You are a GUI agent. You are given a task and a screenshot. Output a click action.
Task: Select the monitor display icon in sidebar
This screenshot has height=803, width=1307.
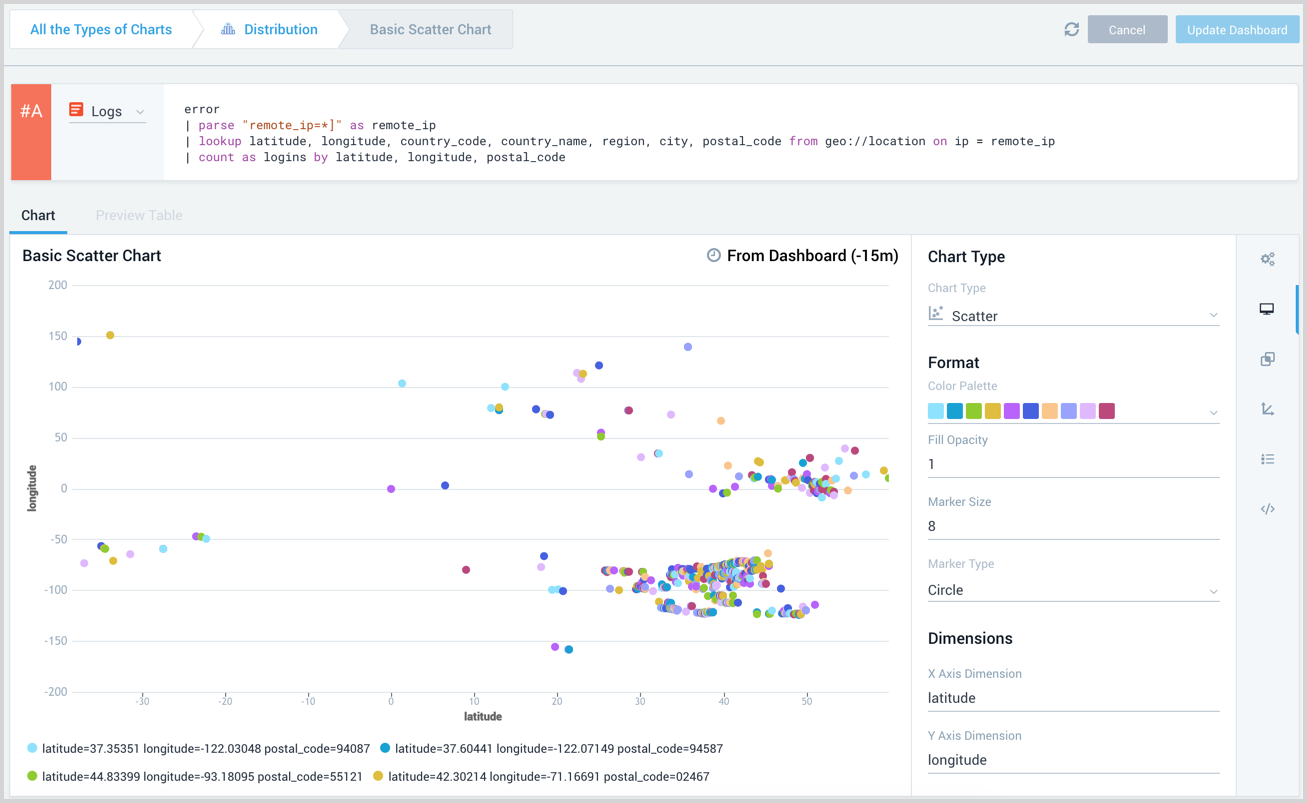1267,309
